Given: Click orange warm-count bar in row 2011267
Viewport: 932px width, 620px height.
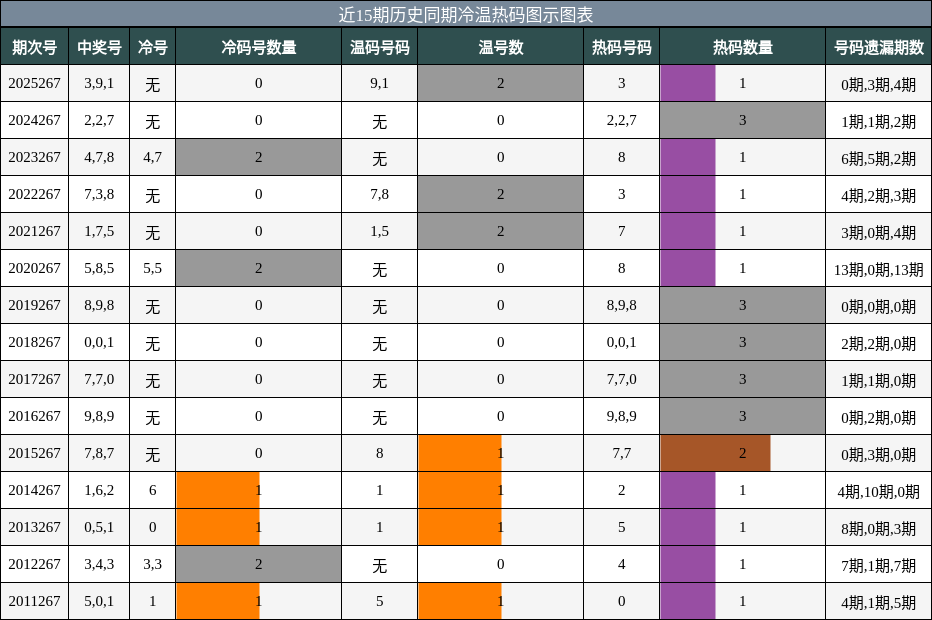Looking at the screenshot, I should tap(459, 601).
